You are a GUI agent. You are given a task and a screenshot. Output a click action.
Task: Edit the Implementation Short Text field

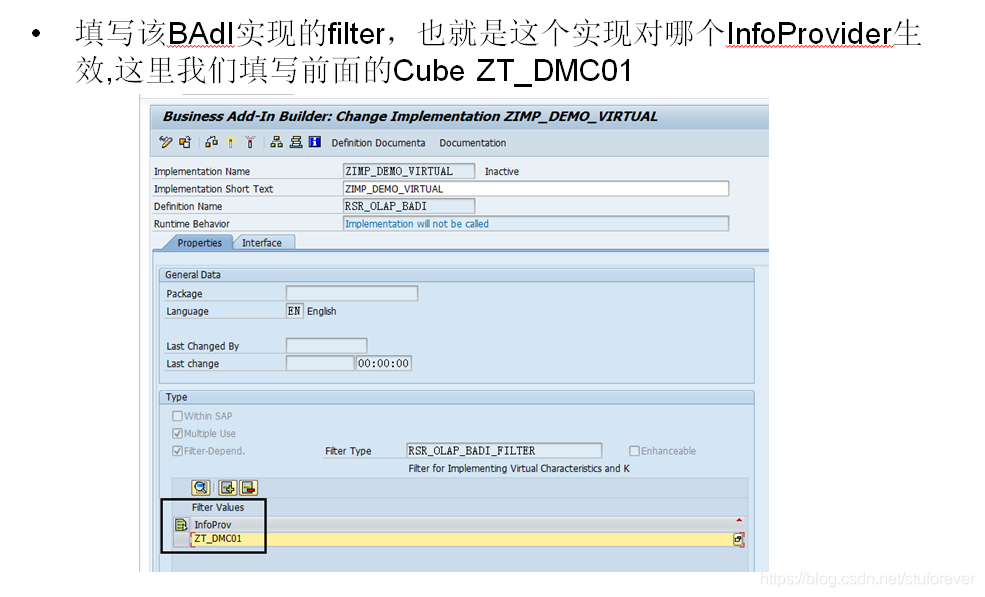[x=536, y=189]
